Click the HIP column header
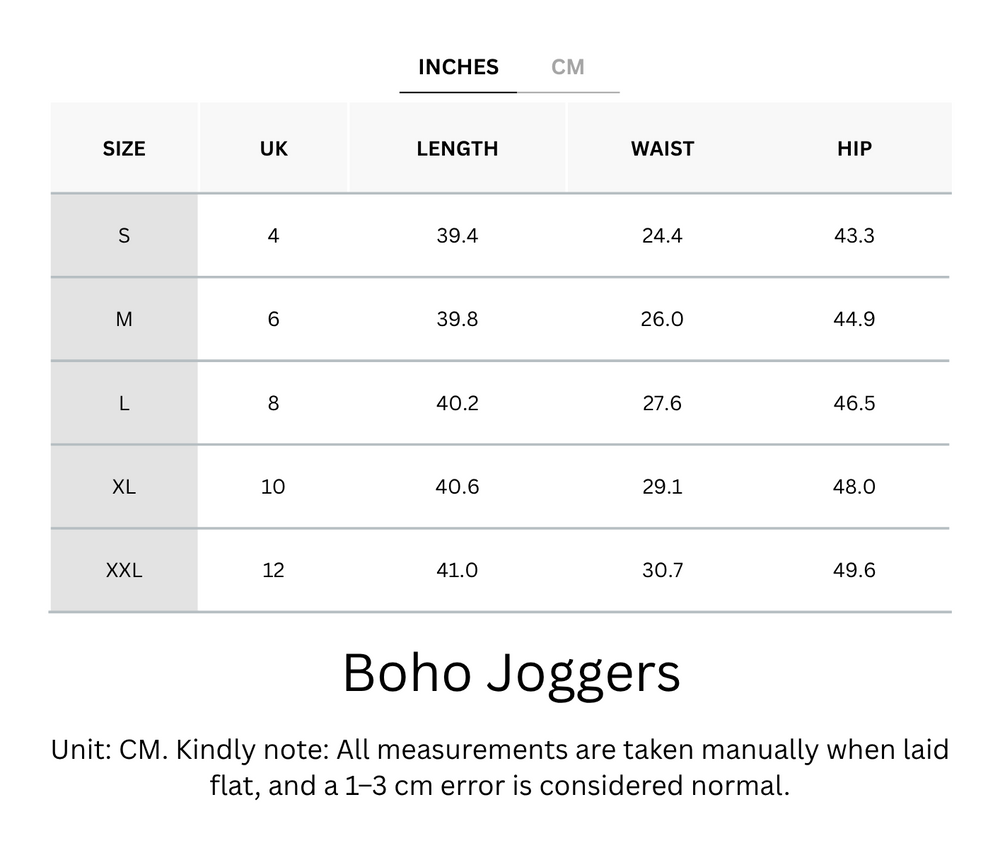 tap(852, 148)
